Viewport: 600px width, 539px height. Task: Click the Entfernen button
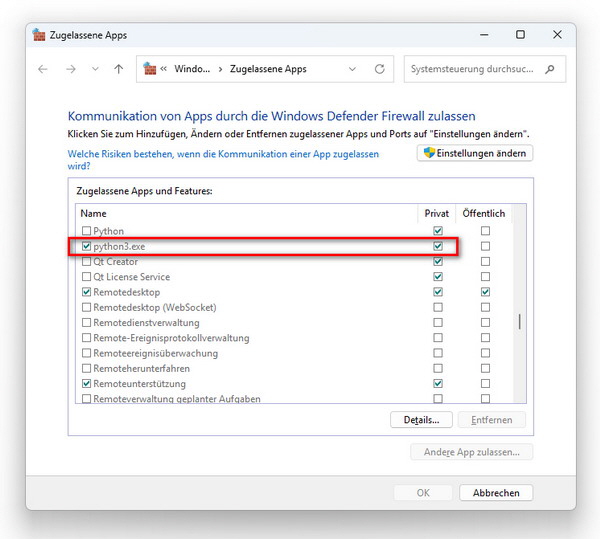pos(491,420)
